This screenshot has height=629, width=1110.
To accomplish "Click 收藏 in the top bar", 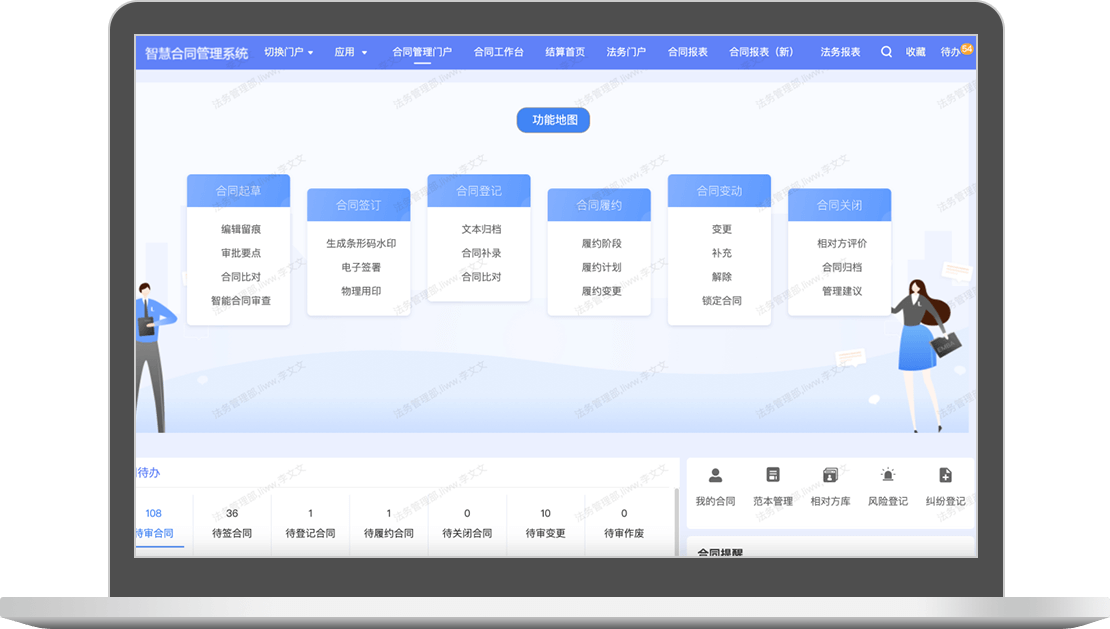I will [x=915, y=52].
